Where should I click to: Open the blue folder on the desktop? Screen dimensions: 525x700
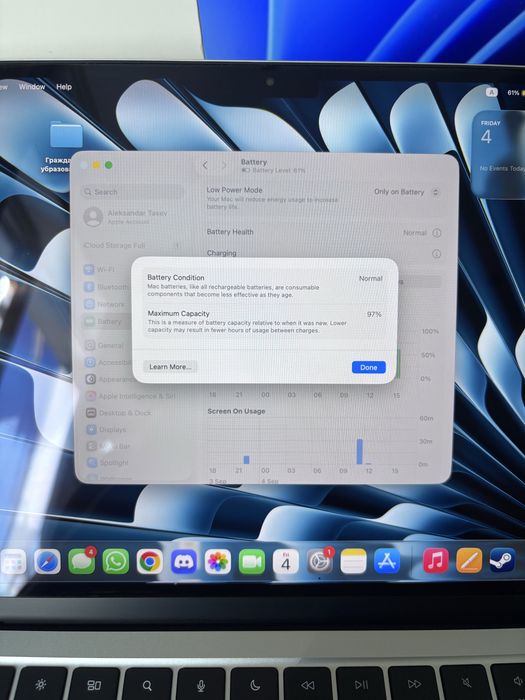click(66, 134)
